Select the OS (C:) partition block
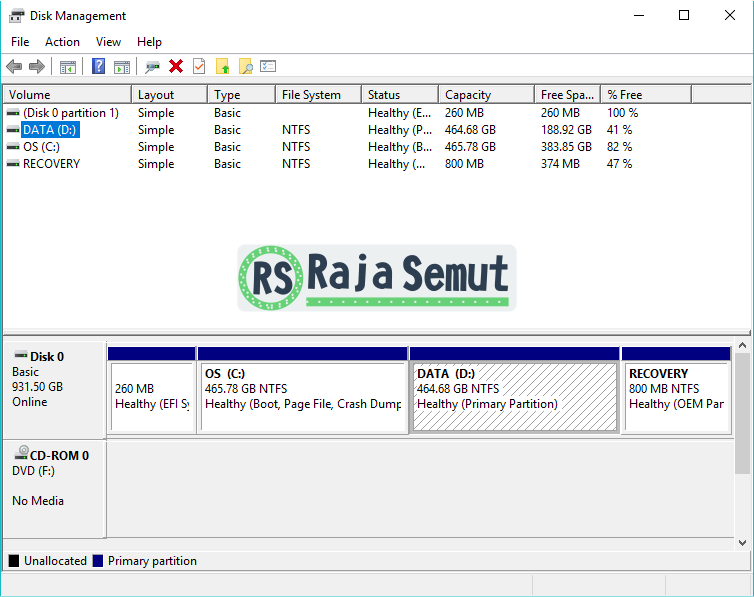 303,396
